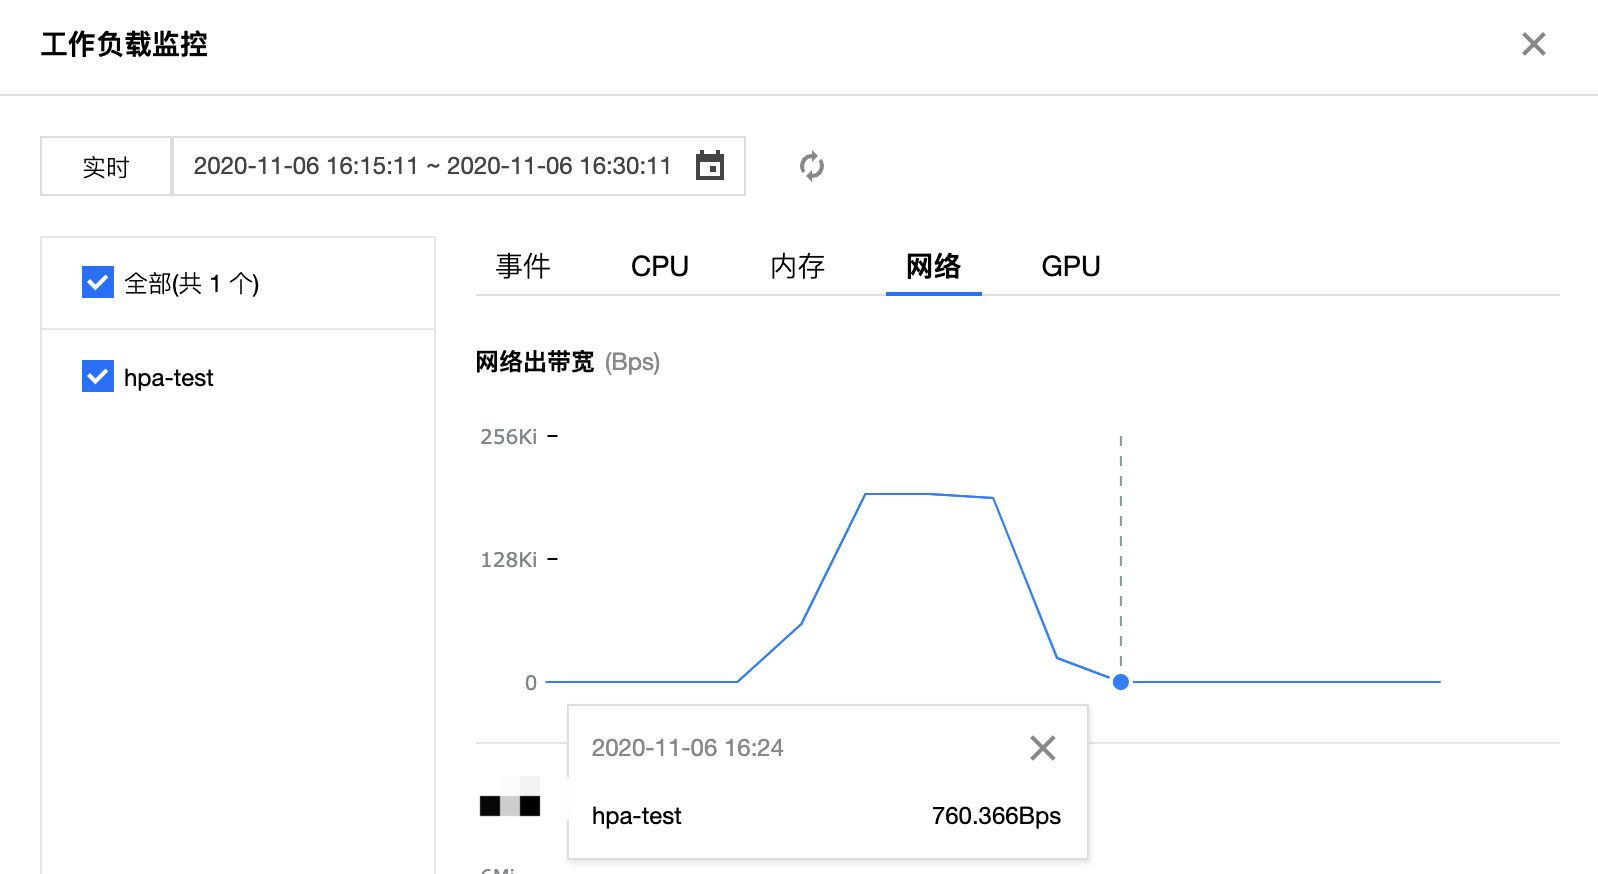This screenshot has height=874, width=1598.
Task: Click the 实时 real-time button
Action: click(106, 167)
